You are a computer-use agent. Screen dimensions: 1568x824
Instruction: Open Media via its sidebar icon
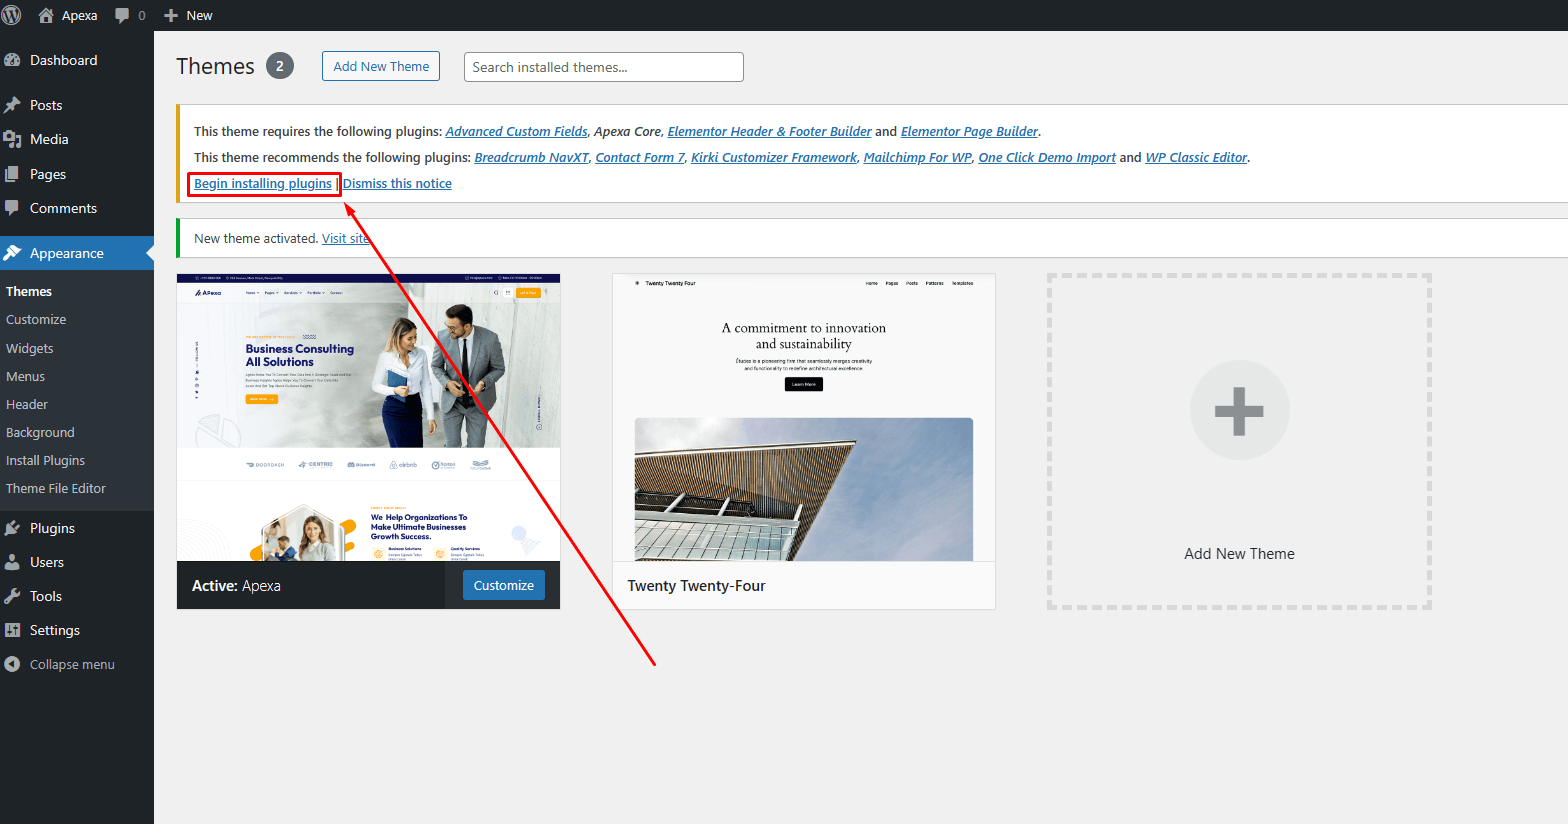[x=12, y=139]
